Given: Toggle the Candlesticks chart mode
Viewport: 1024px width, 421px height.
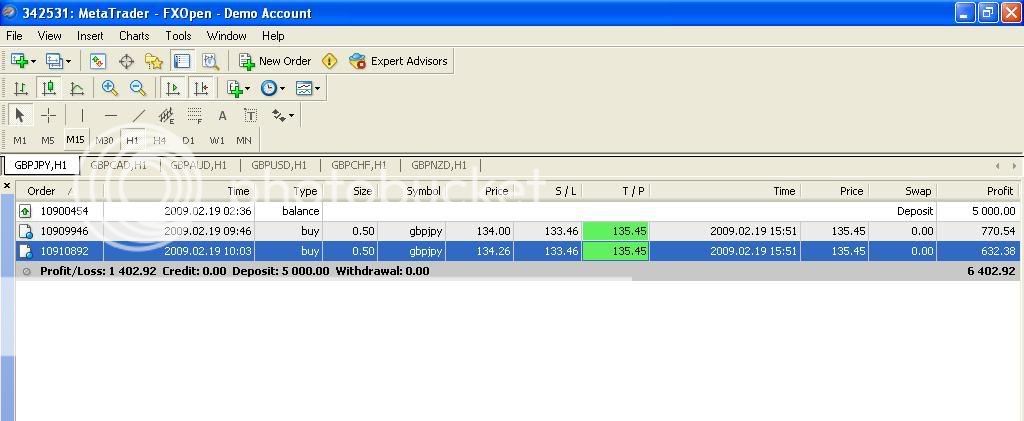Looking at the screenshot, I should (48, 88).
